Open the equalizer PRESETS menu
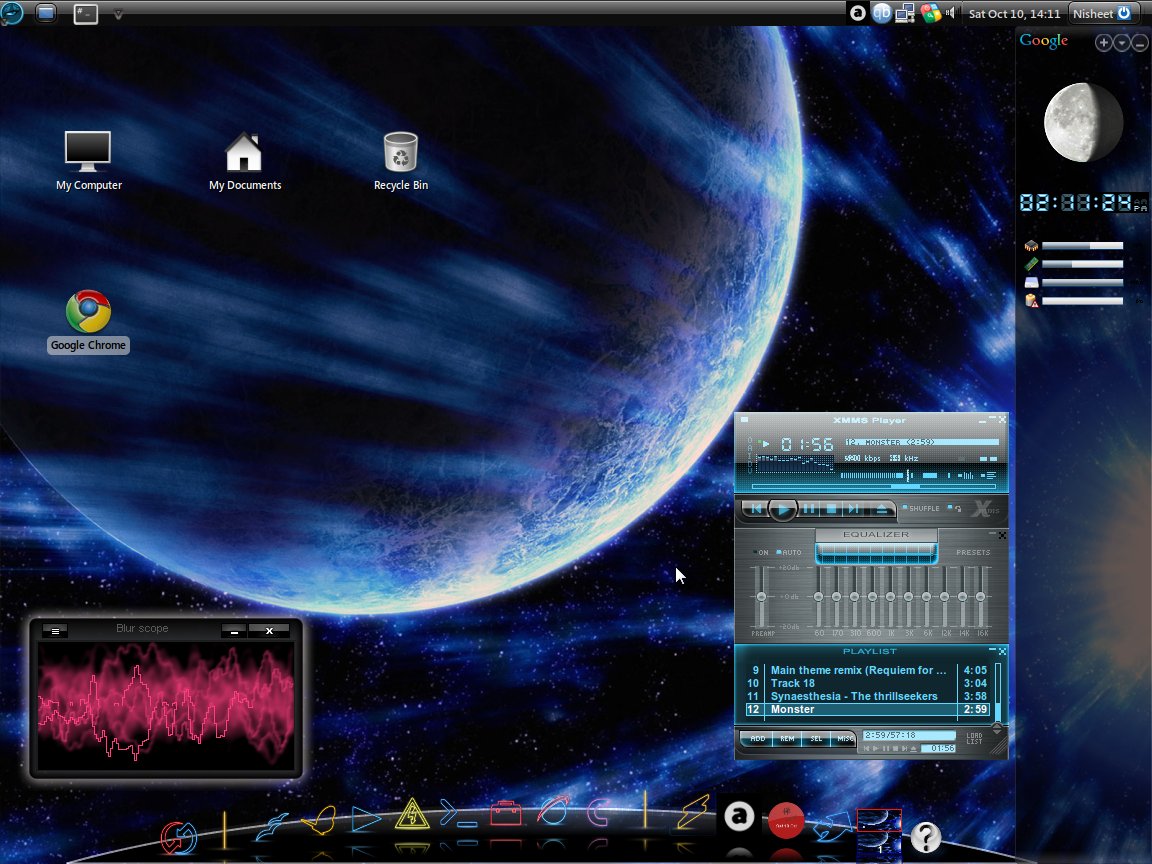This screenshot has width=1152, height=864. click(x=973, y=552)
